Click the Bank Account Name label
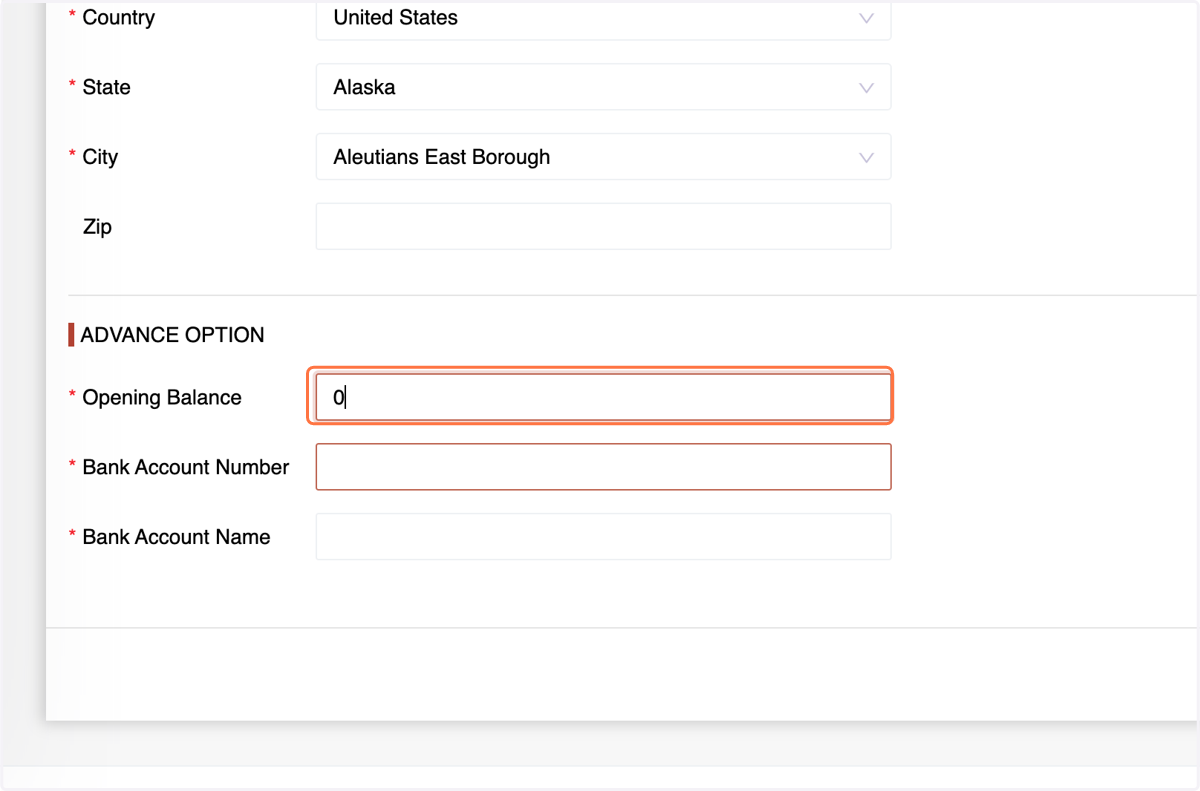The image size is (1200, 791). (176, 537)
